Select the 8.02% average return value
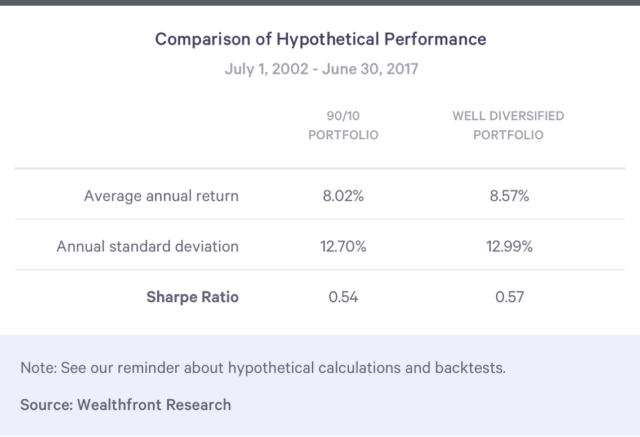 (x=343, y=195)
